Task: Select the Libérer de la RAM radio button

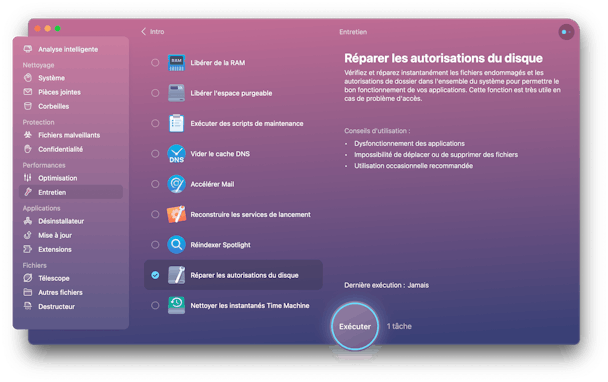Action: [155, 62]
